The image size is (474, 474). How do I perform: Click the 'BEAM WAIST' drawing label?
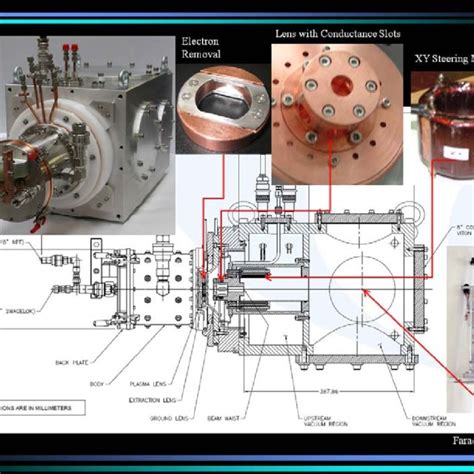point(223,418)
